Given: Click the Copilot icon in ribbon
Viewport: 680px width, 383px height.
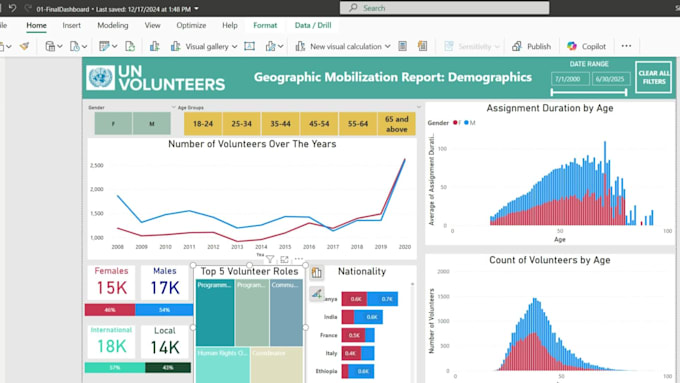Looking at the screenshot, I should (x=572, y=46).
